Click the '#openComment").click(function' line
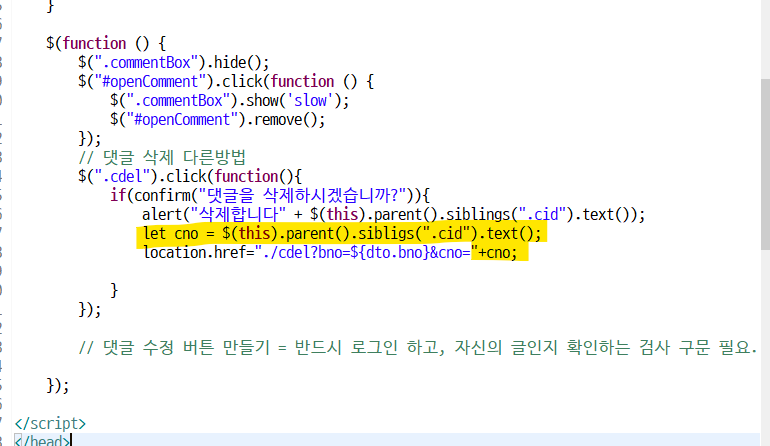This screenshot has height=446, width=770. 226,82
